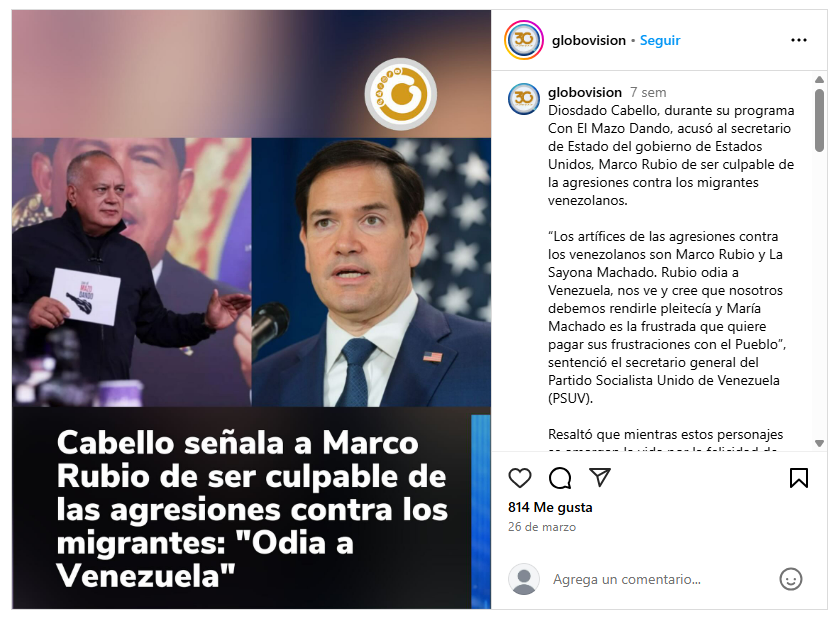Click globovision avatar beside the caption
This screenshot has width=839, height=620.
523,99
